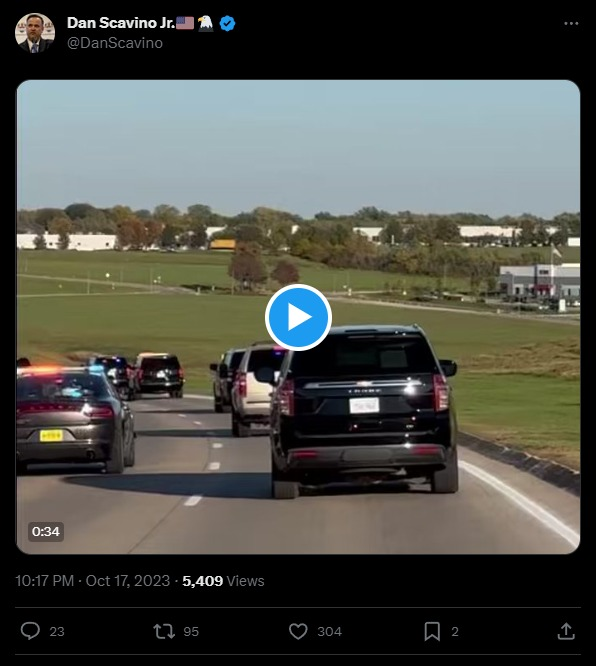
Task: Click the repost arrows icon
Action: click(164, 631)
